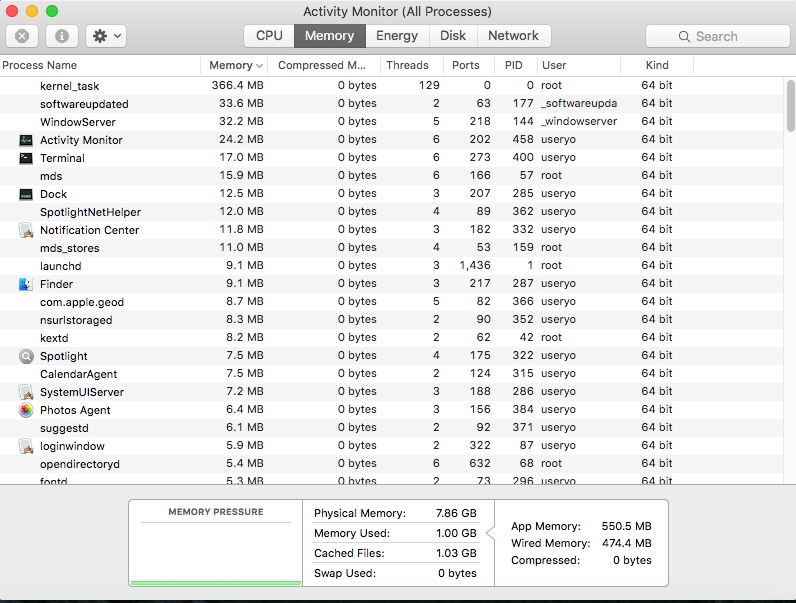Toggle the Memory column sort arrow
Viewport: 796px width, 603px height.
259,66
